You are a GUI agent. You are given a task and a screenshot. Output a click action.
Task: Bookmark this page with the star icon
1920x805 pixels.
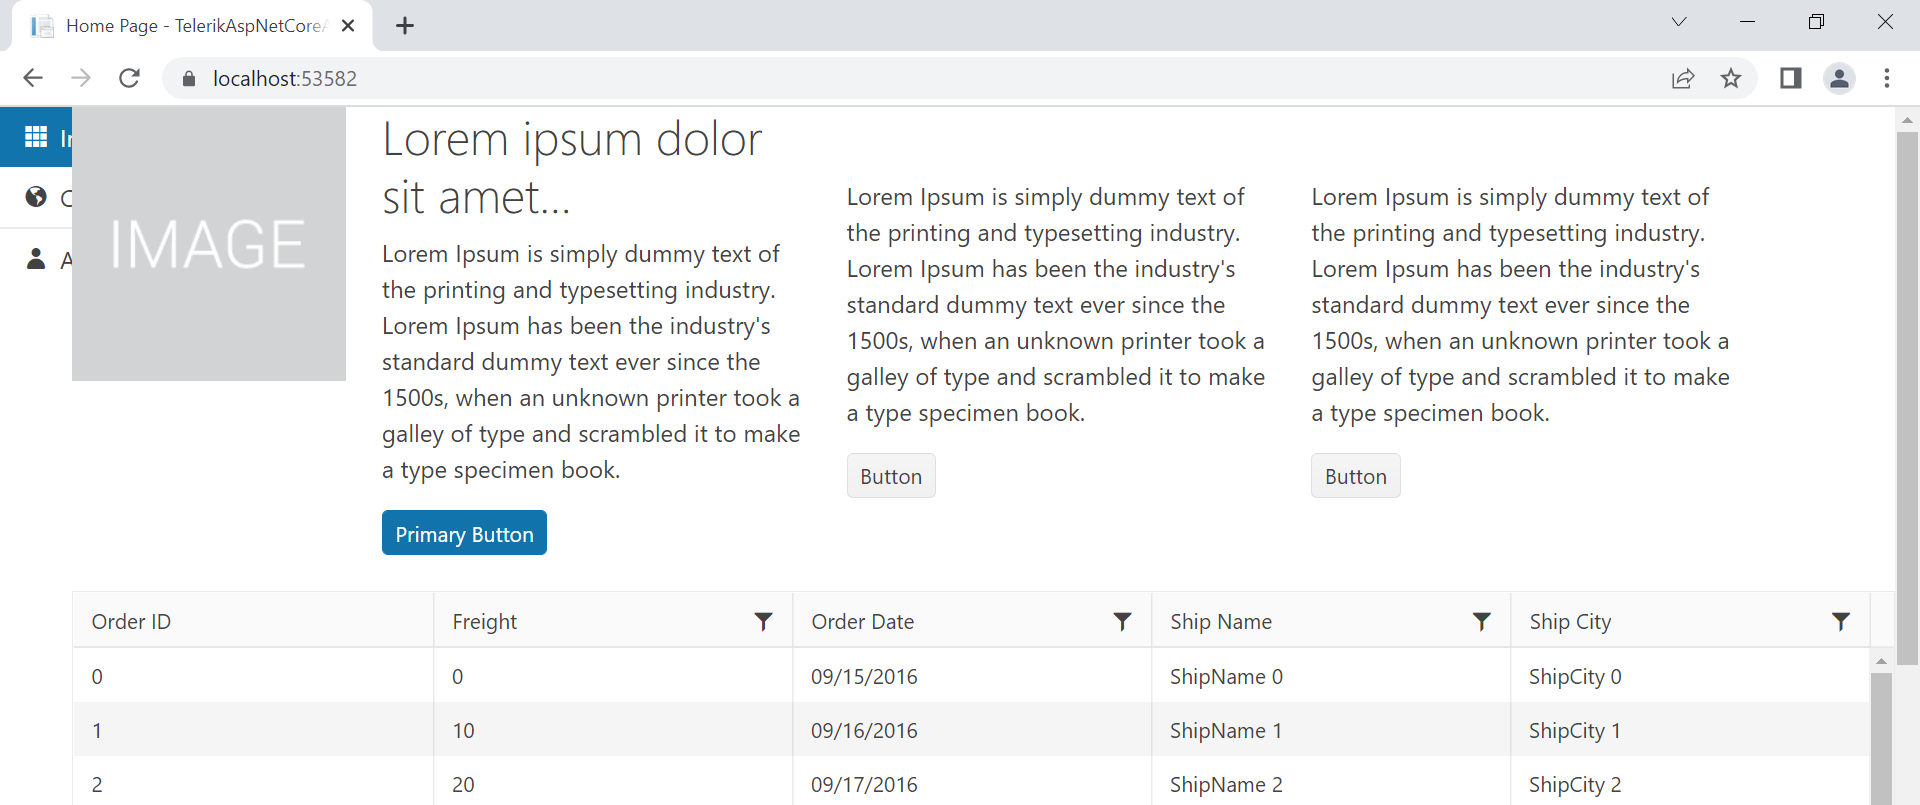[x=1731, y=78]
